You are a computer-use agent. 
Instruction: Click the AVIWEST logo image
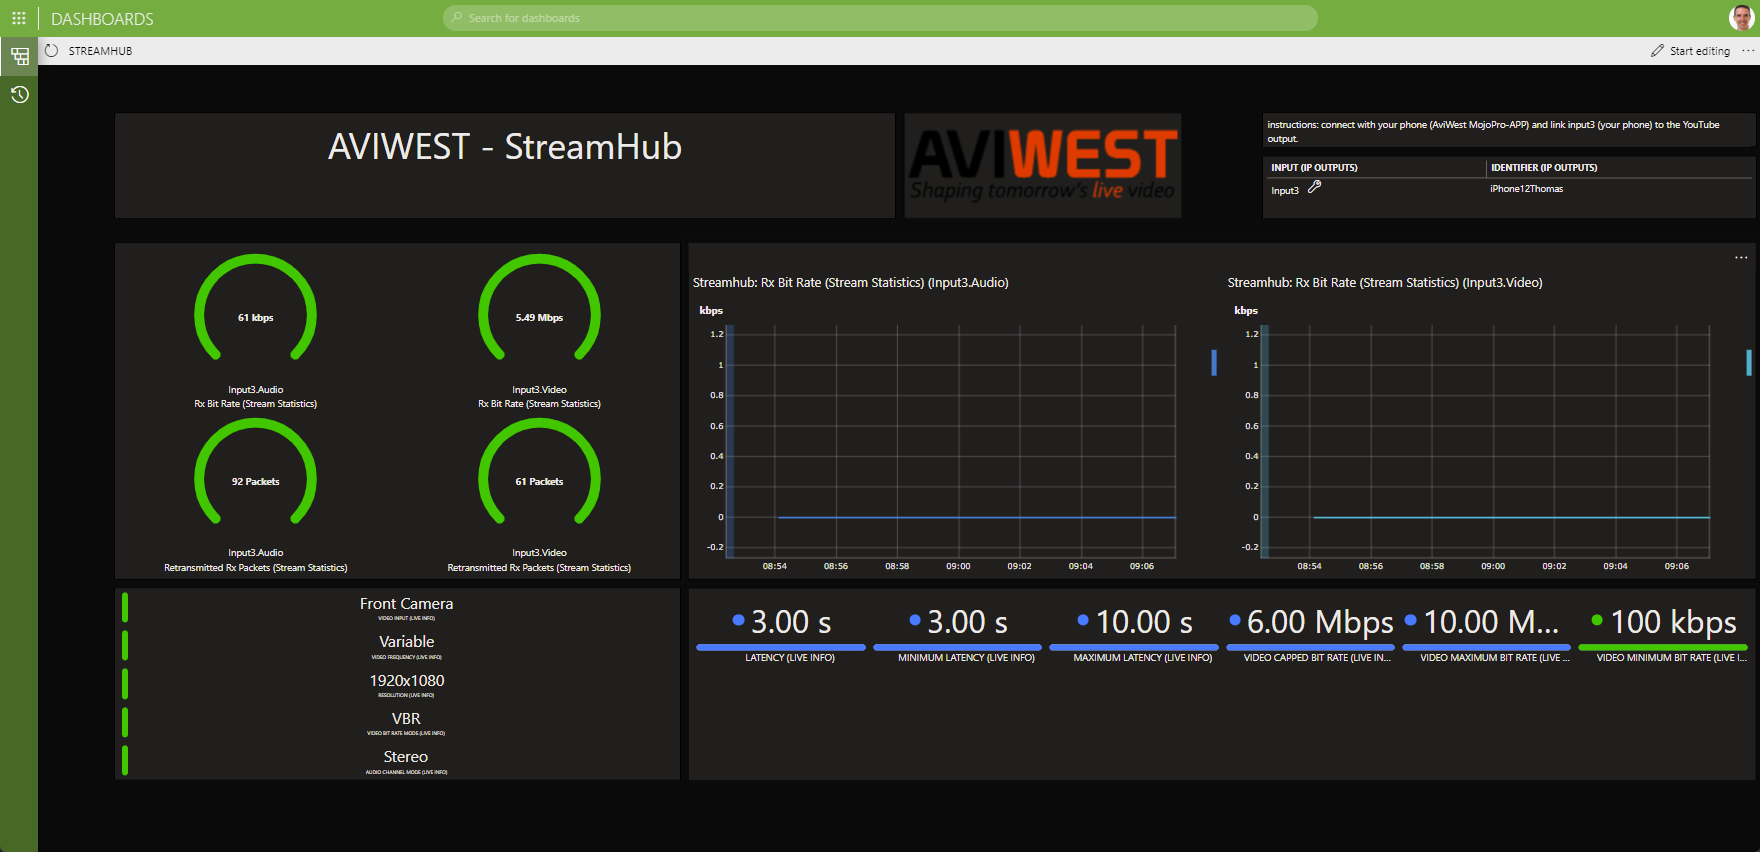pyautogui.click(x=1043, y=165)
